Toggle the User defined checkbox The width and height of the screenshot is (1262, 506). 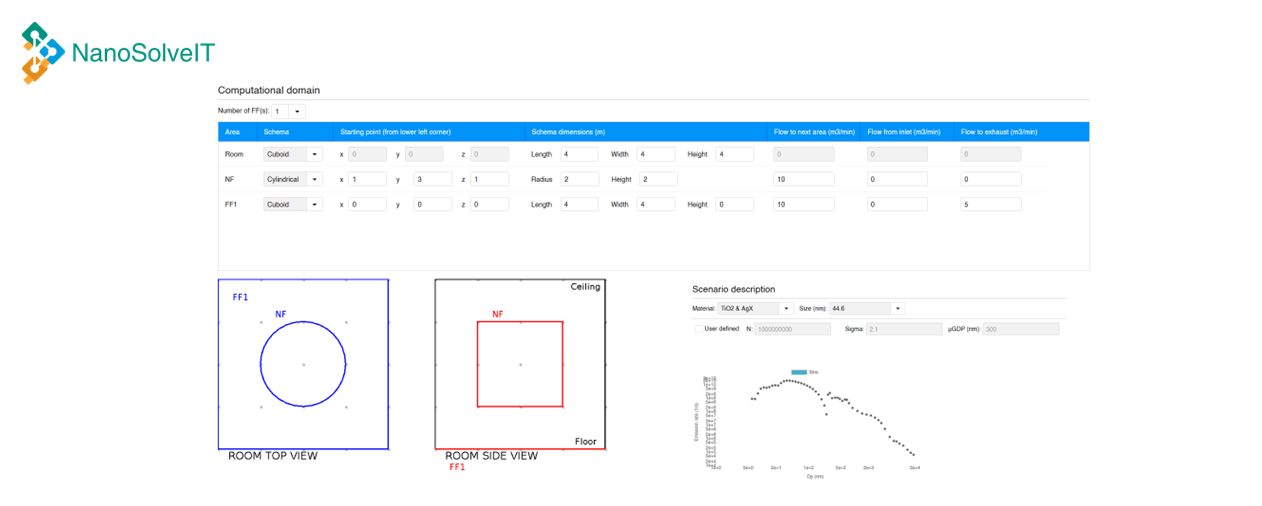point(698,329)
